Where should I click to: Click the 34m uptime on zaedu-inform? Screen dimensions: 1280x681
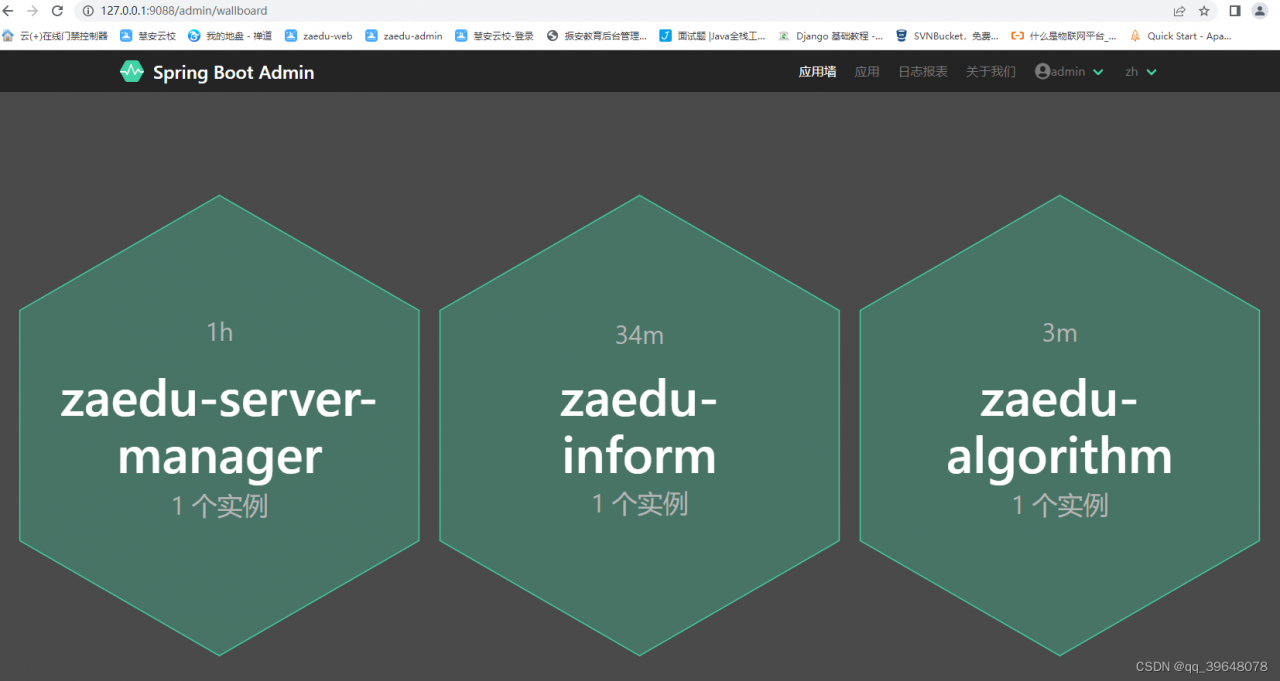640,335
